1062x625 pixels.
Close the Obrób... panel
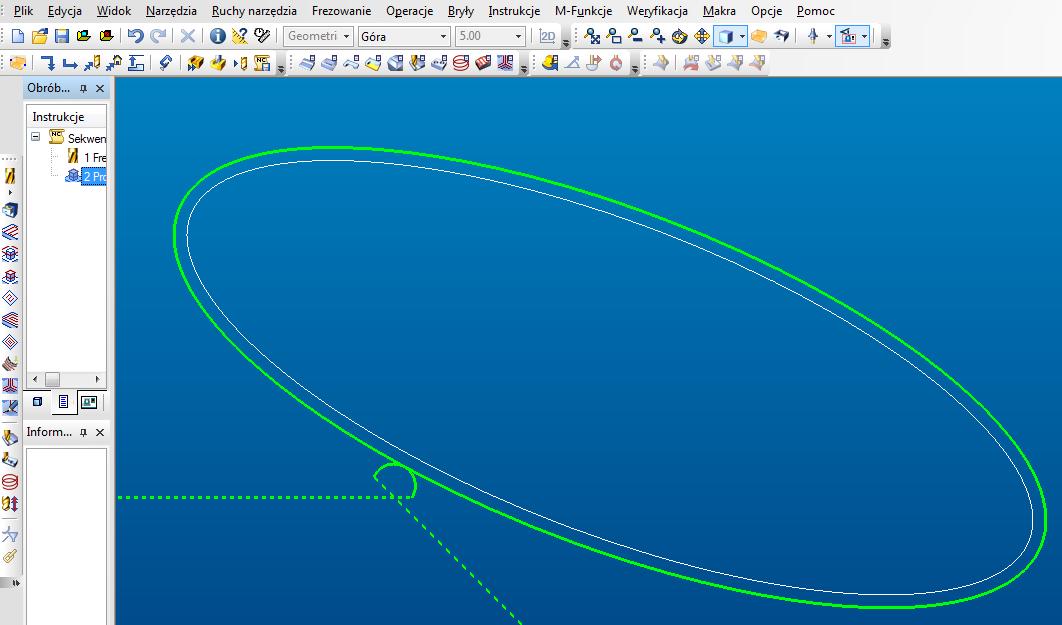click(x=100, y=89)
